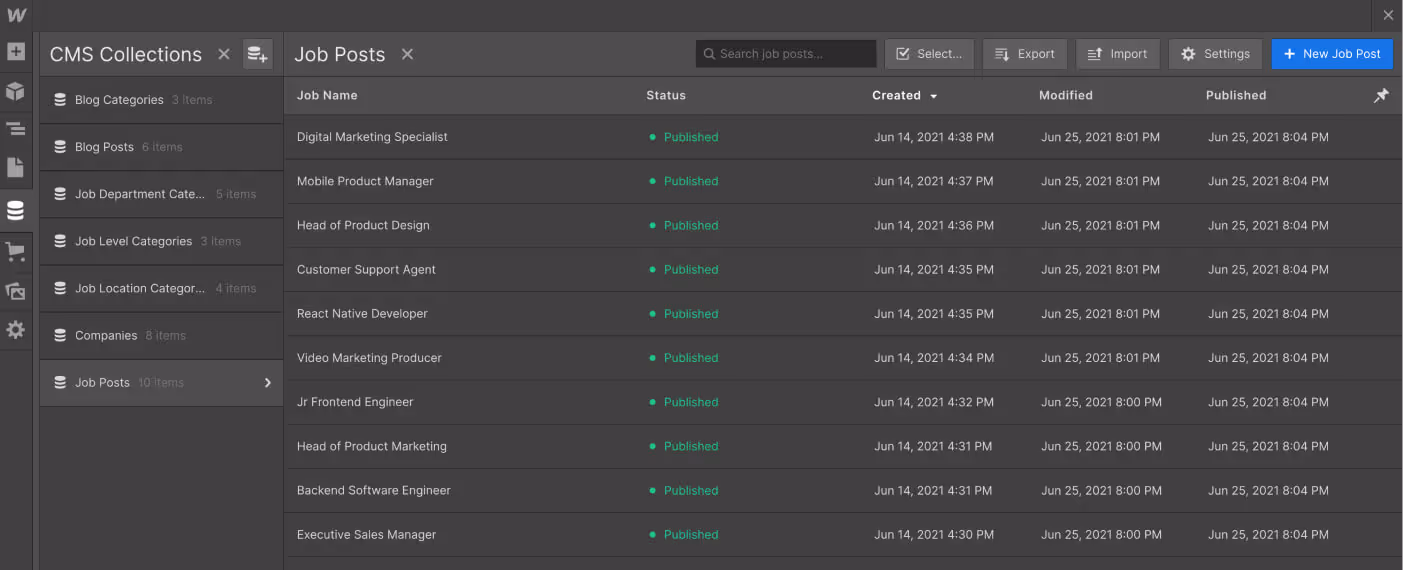This screenshot has height=570, width=1403.
Task: Click created date Jun 14, 2021 4:38 PM
Action: [x=934, y=137]
